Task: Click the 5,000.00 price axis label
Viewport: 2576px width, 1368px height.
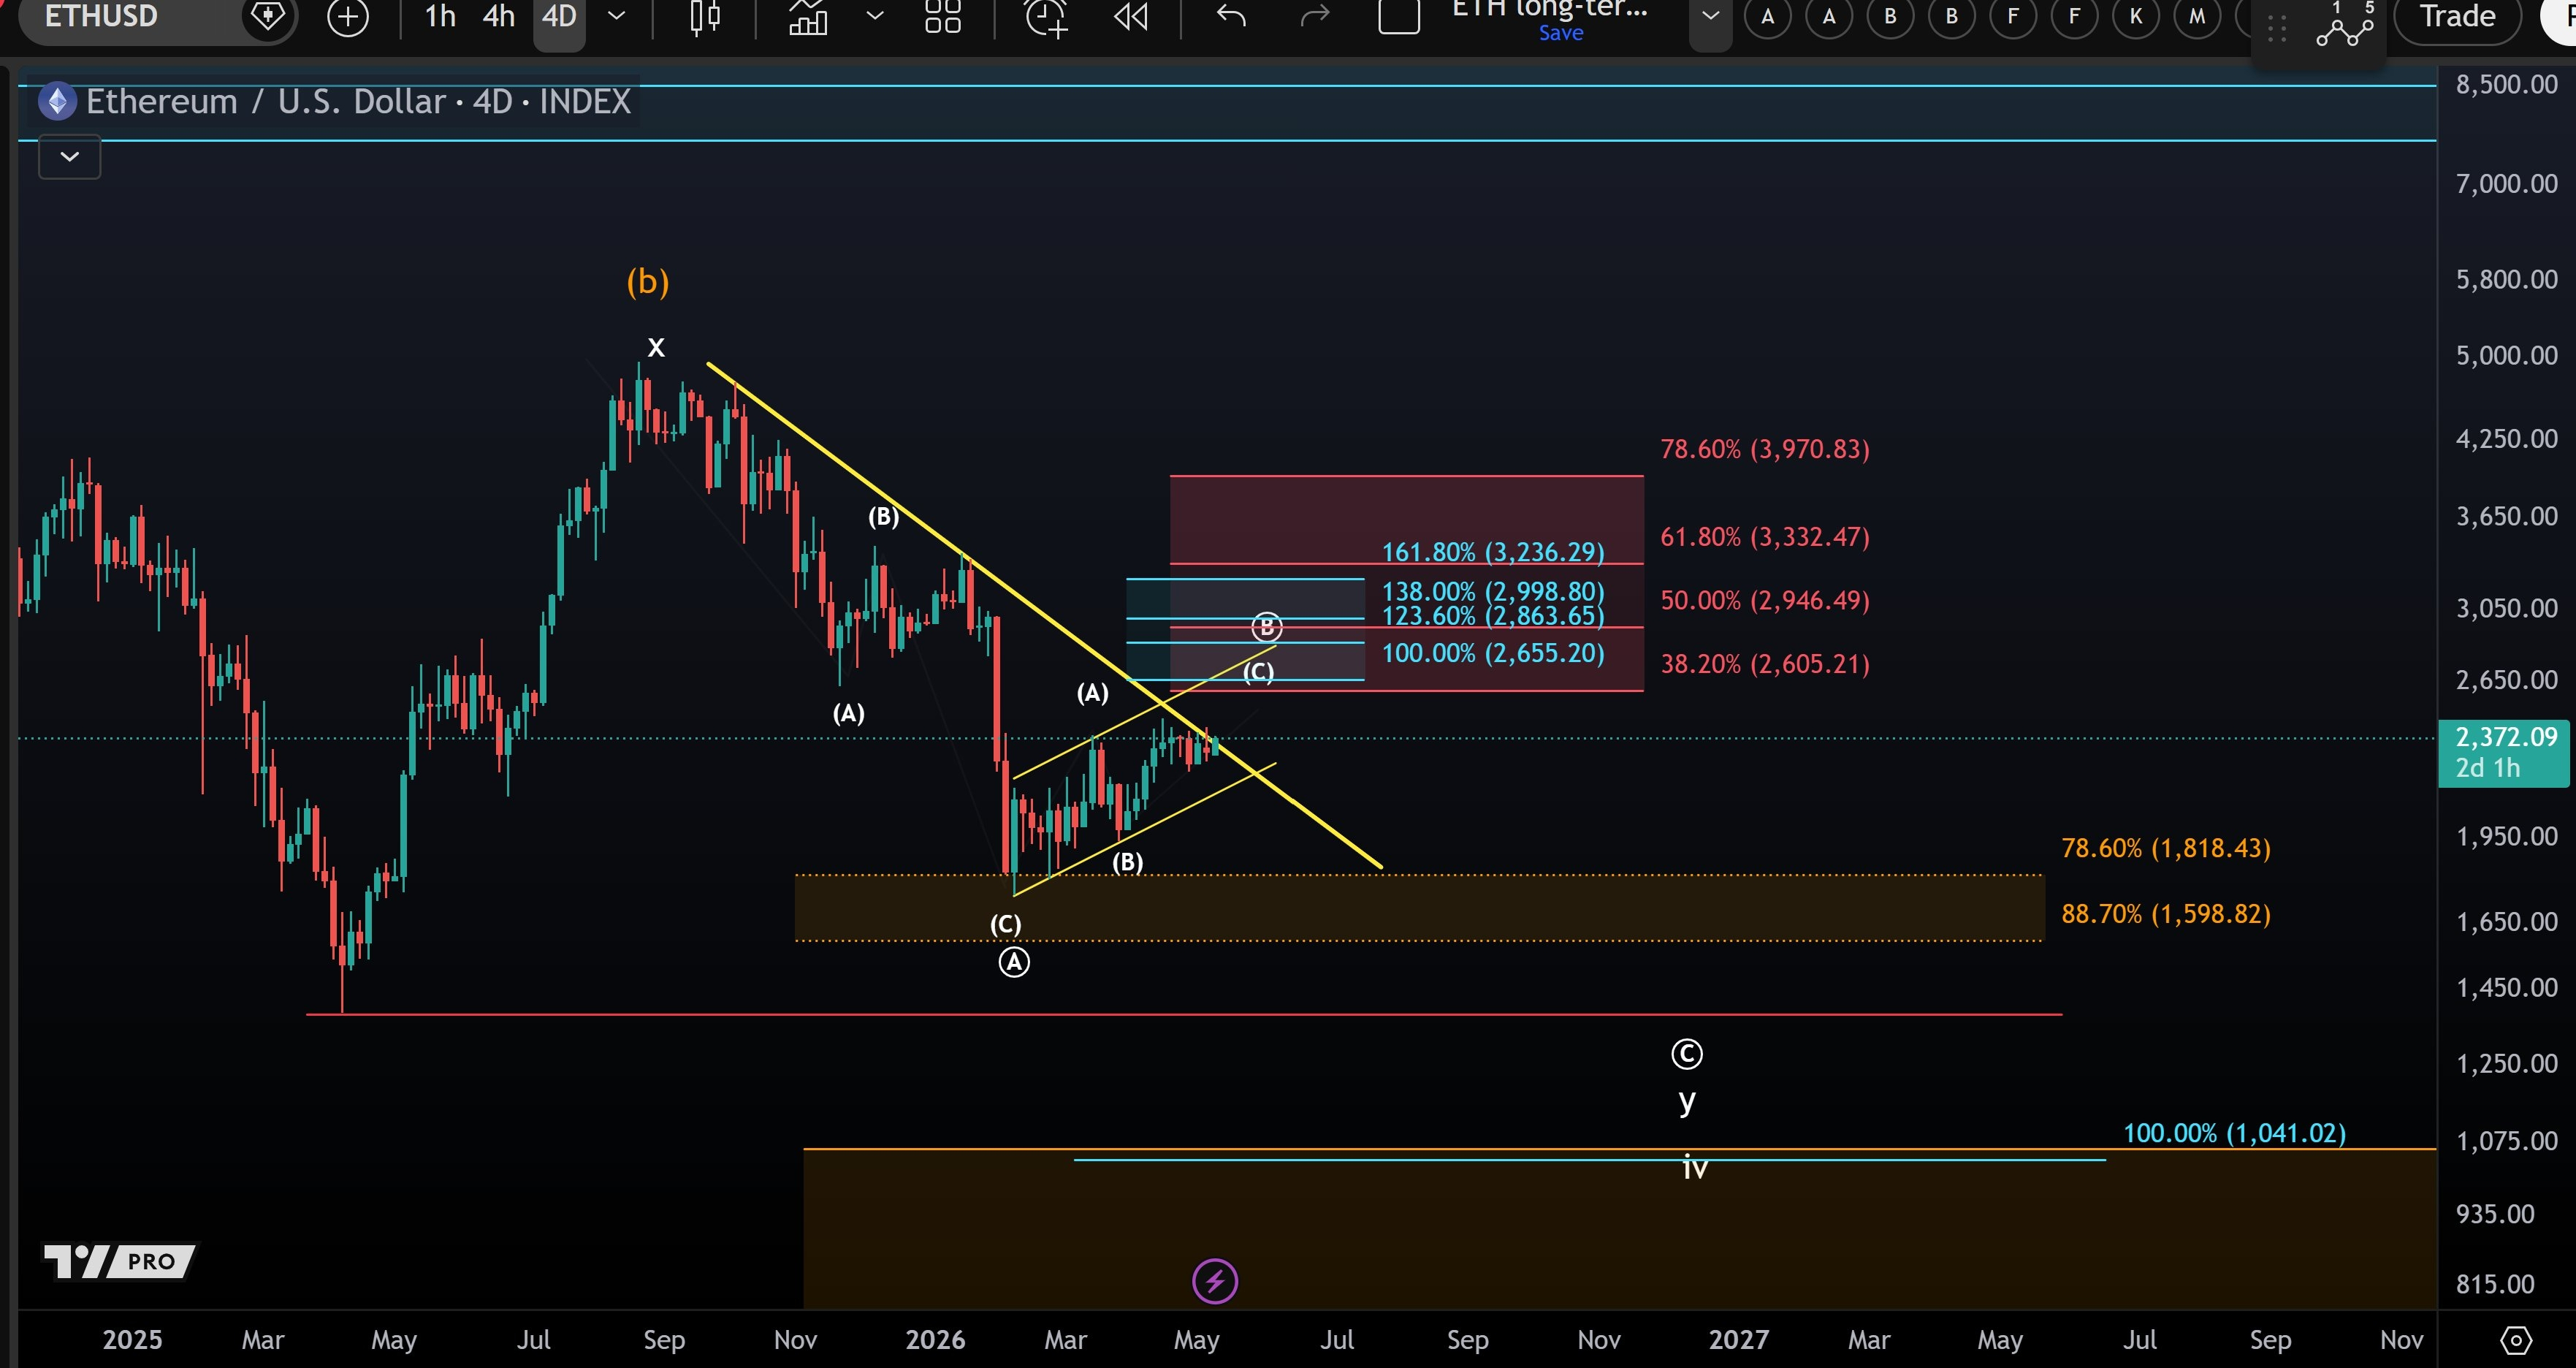Action: [x=2507, y=355]
